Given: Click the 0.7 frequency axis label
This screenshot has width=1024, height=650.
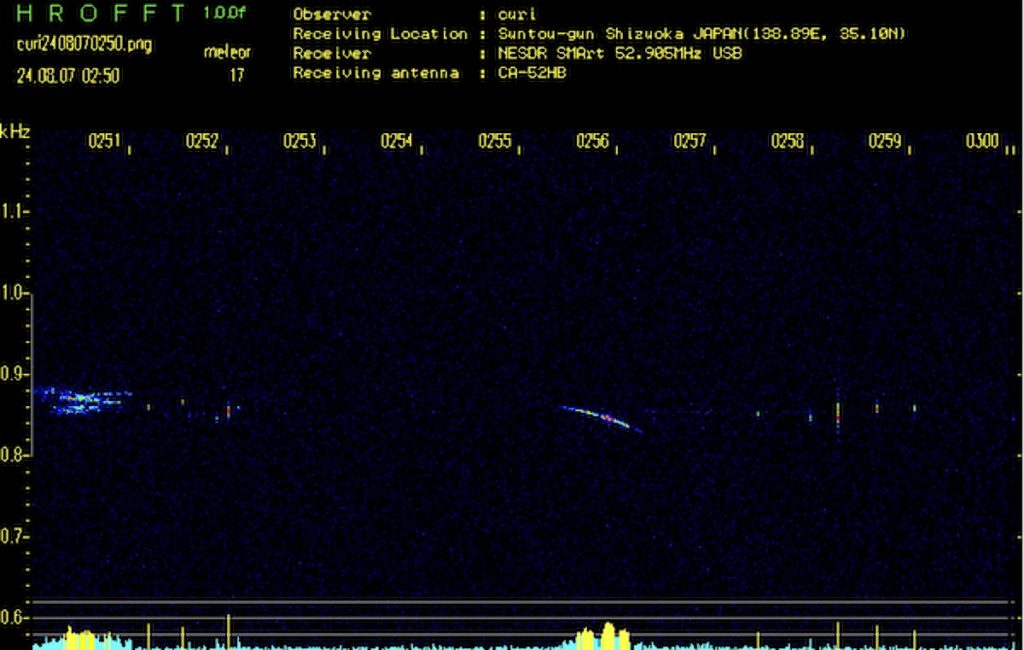Looking at the screenshot, I should click(x=13, y=537).
